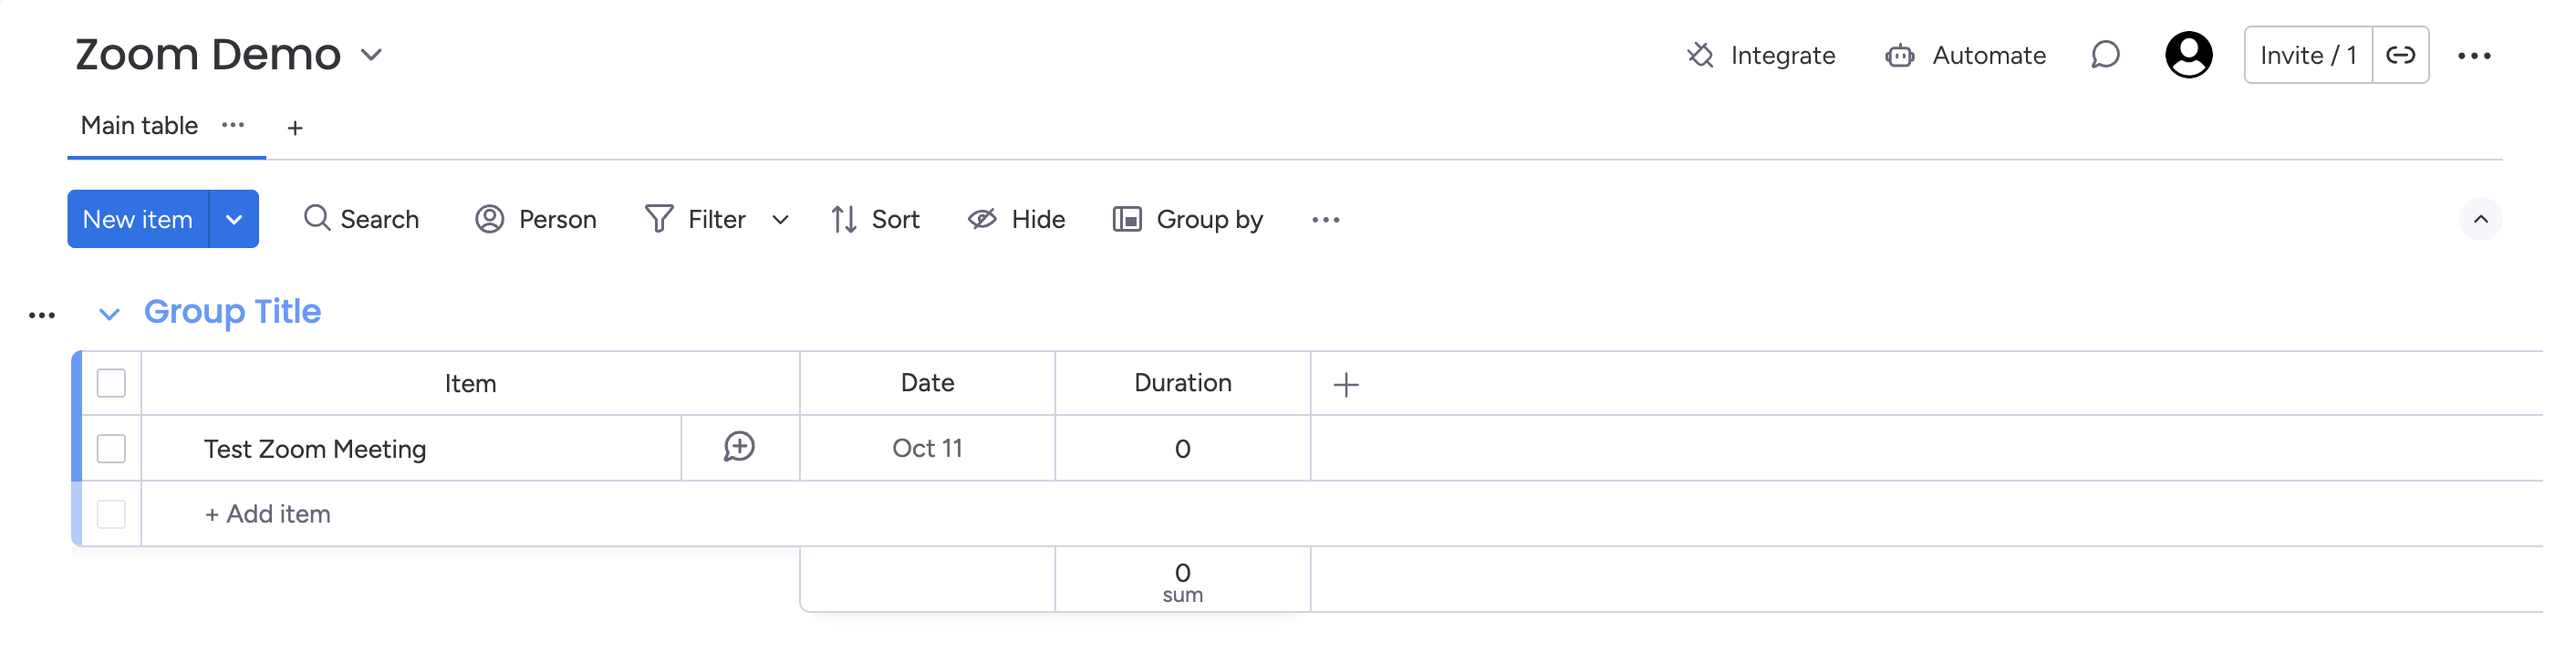
Task: Open the add update bubble on Test Zoom Meeting
Action: 739,447
